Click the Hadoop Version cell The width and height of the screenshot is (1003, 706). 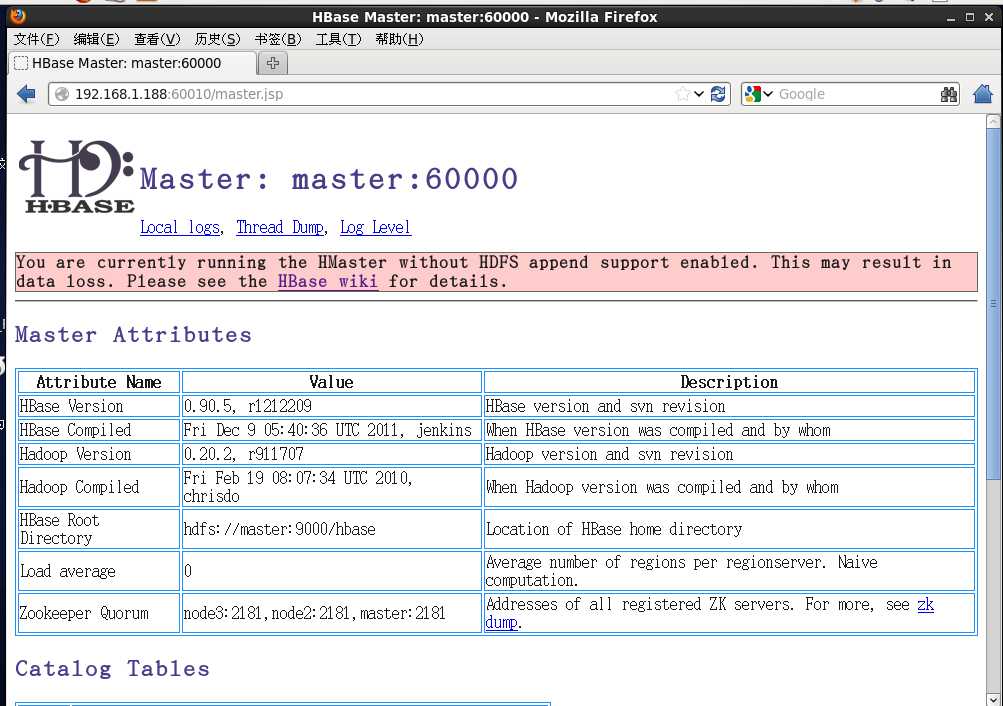(x=99, y=454)
